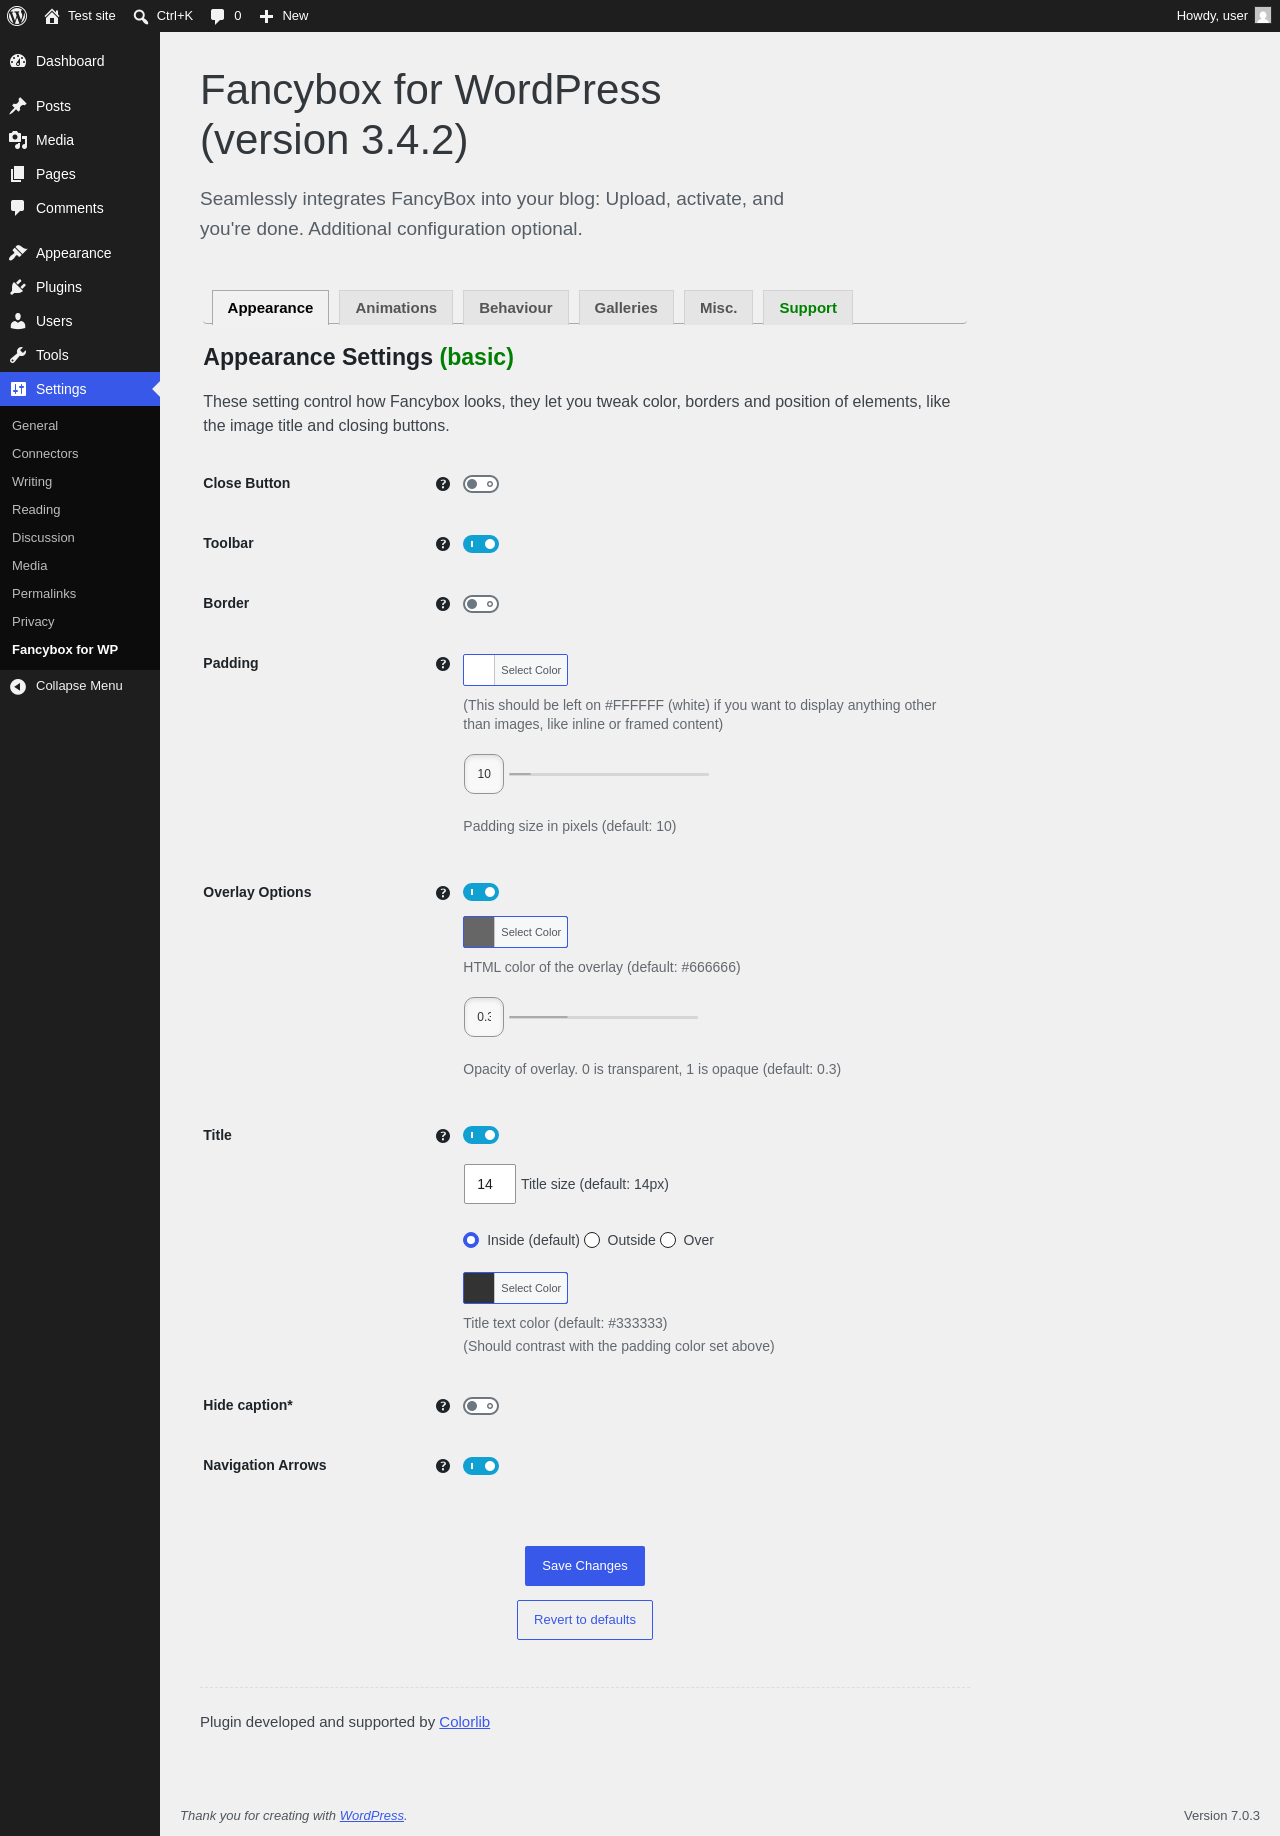1280x1836 pixels.
Task: Enable the Border toggle
Action: pyautogui.click(x=481, y=604)
